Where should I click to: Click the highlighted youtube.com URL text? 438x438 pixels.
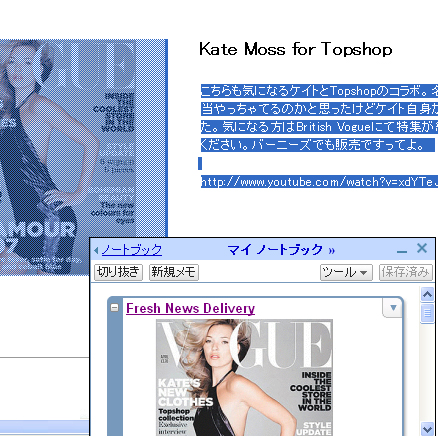pyautogui.click(x=319, y=182)
